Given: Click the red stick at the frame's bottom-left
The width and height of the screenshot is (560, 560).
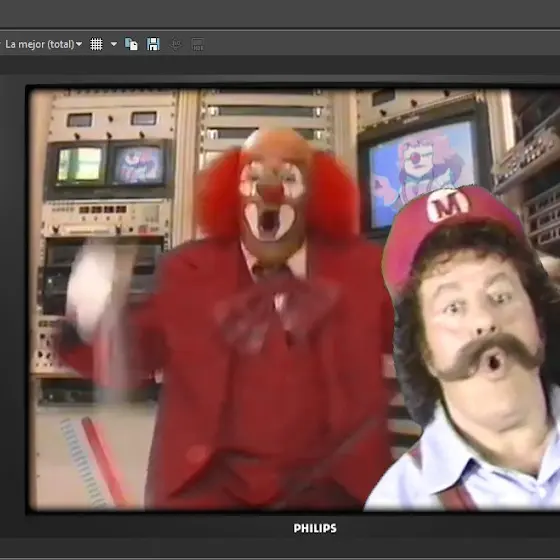Looking at the screenshot, I should [104, 462].
